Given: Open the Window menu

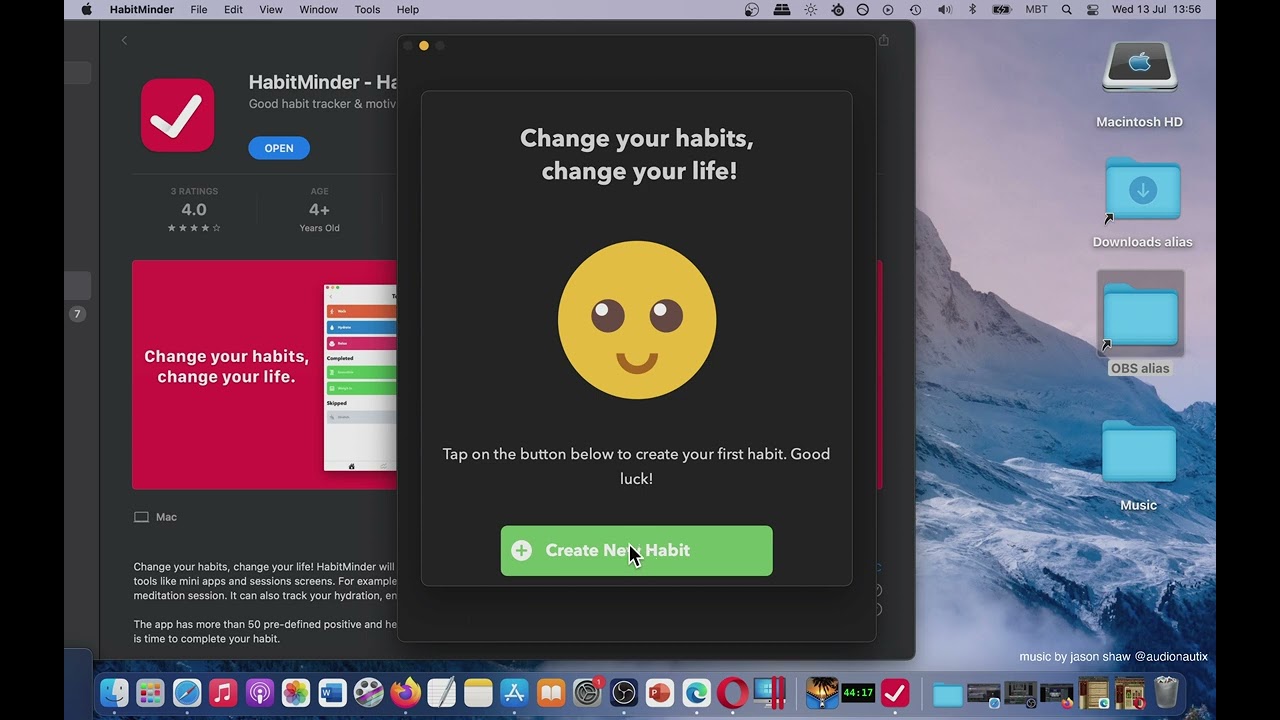Looking at the screenshot, I should coord(318,9).
